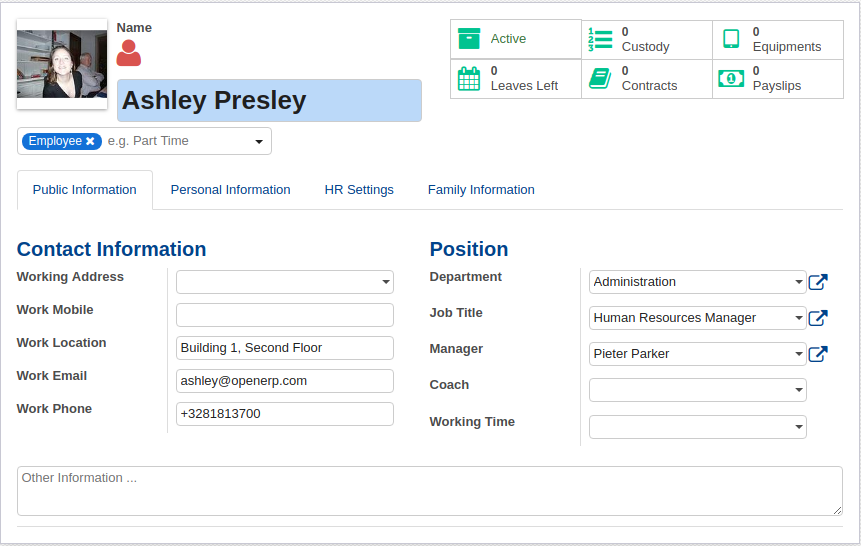Click the Ashley Presley name field
This screenshot has width=861, height=546.
tap(269, 101)
